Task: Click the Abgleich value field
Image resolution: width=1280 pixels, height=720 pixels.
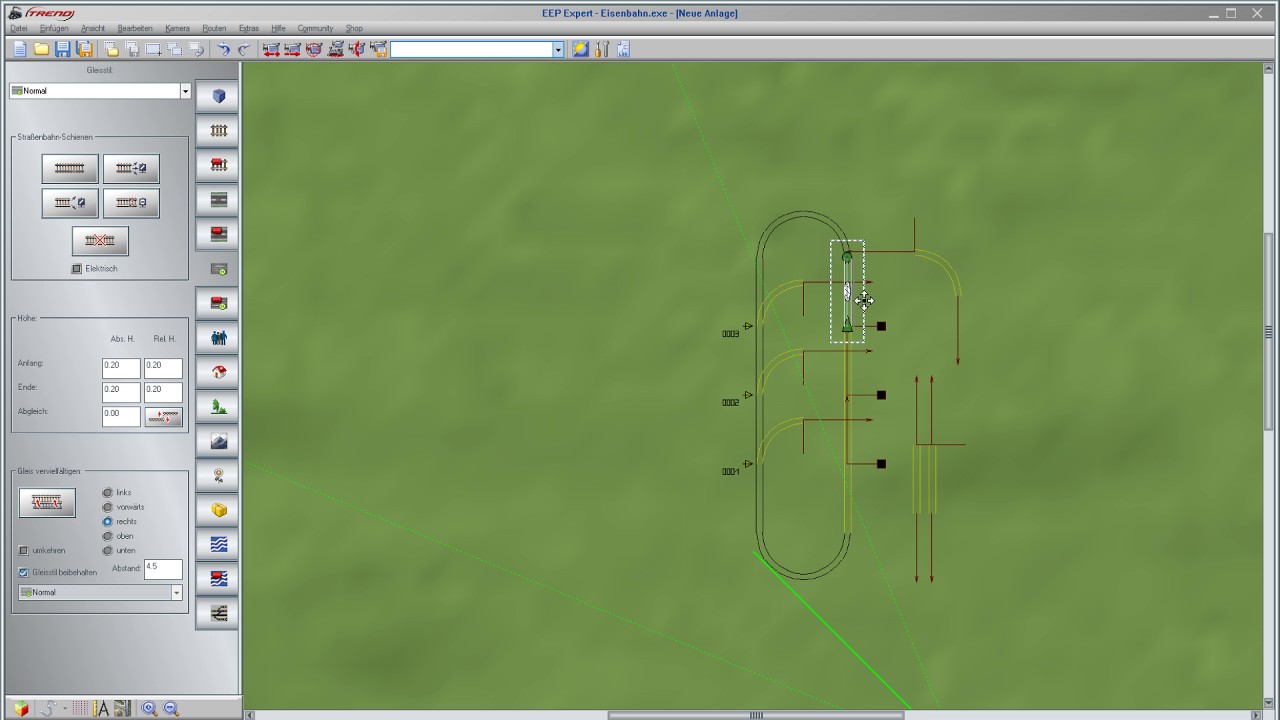Action: pyautogui.click(x=121, y=415)
